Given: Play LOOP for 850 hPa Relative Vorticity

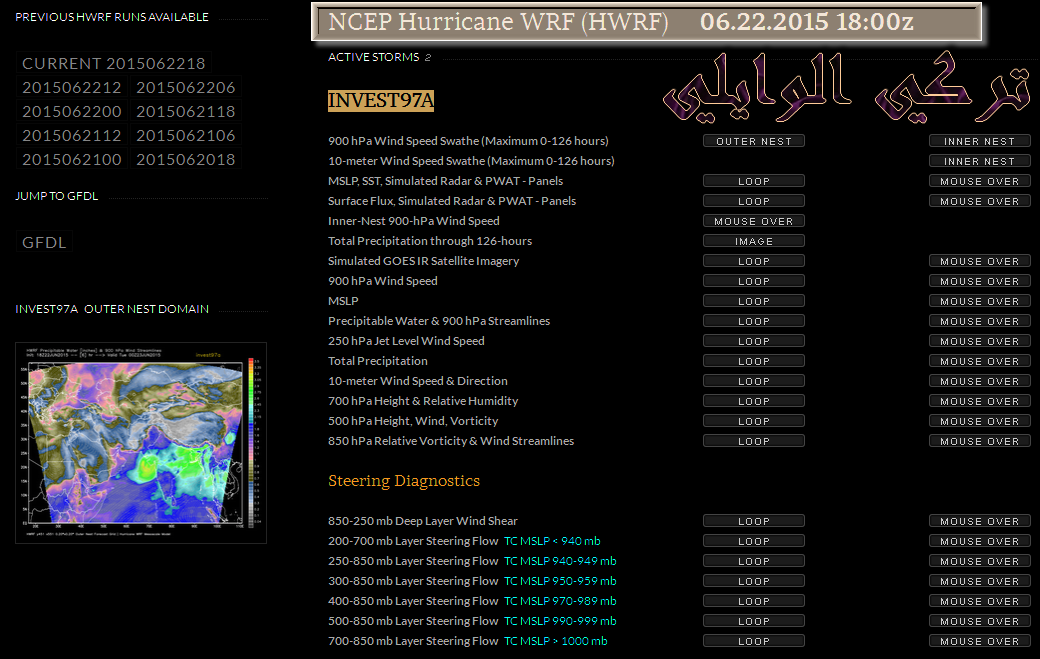Looking at the screenshot, I should coord(753,441).
